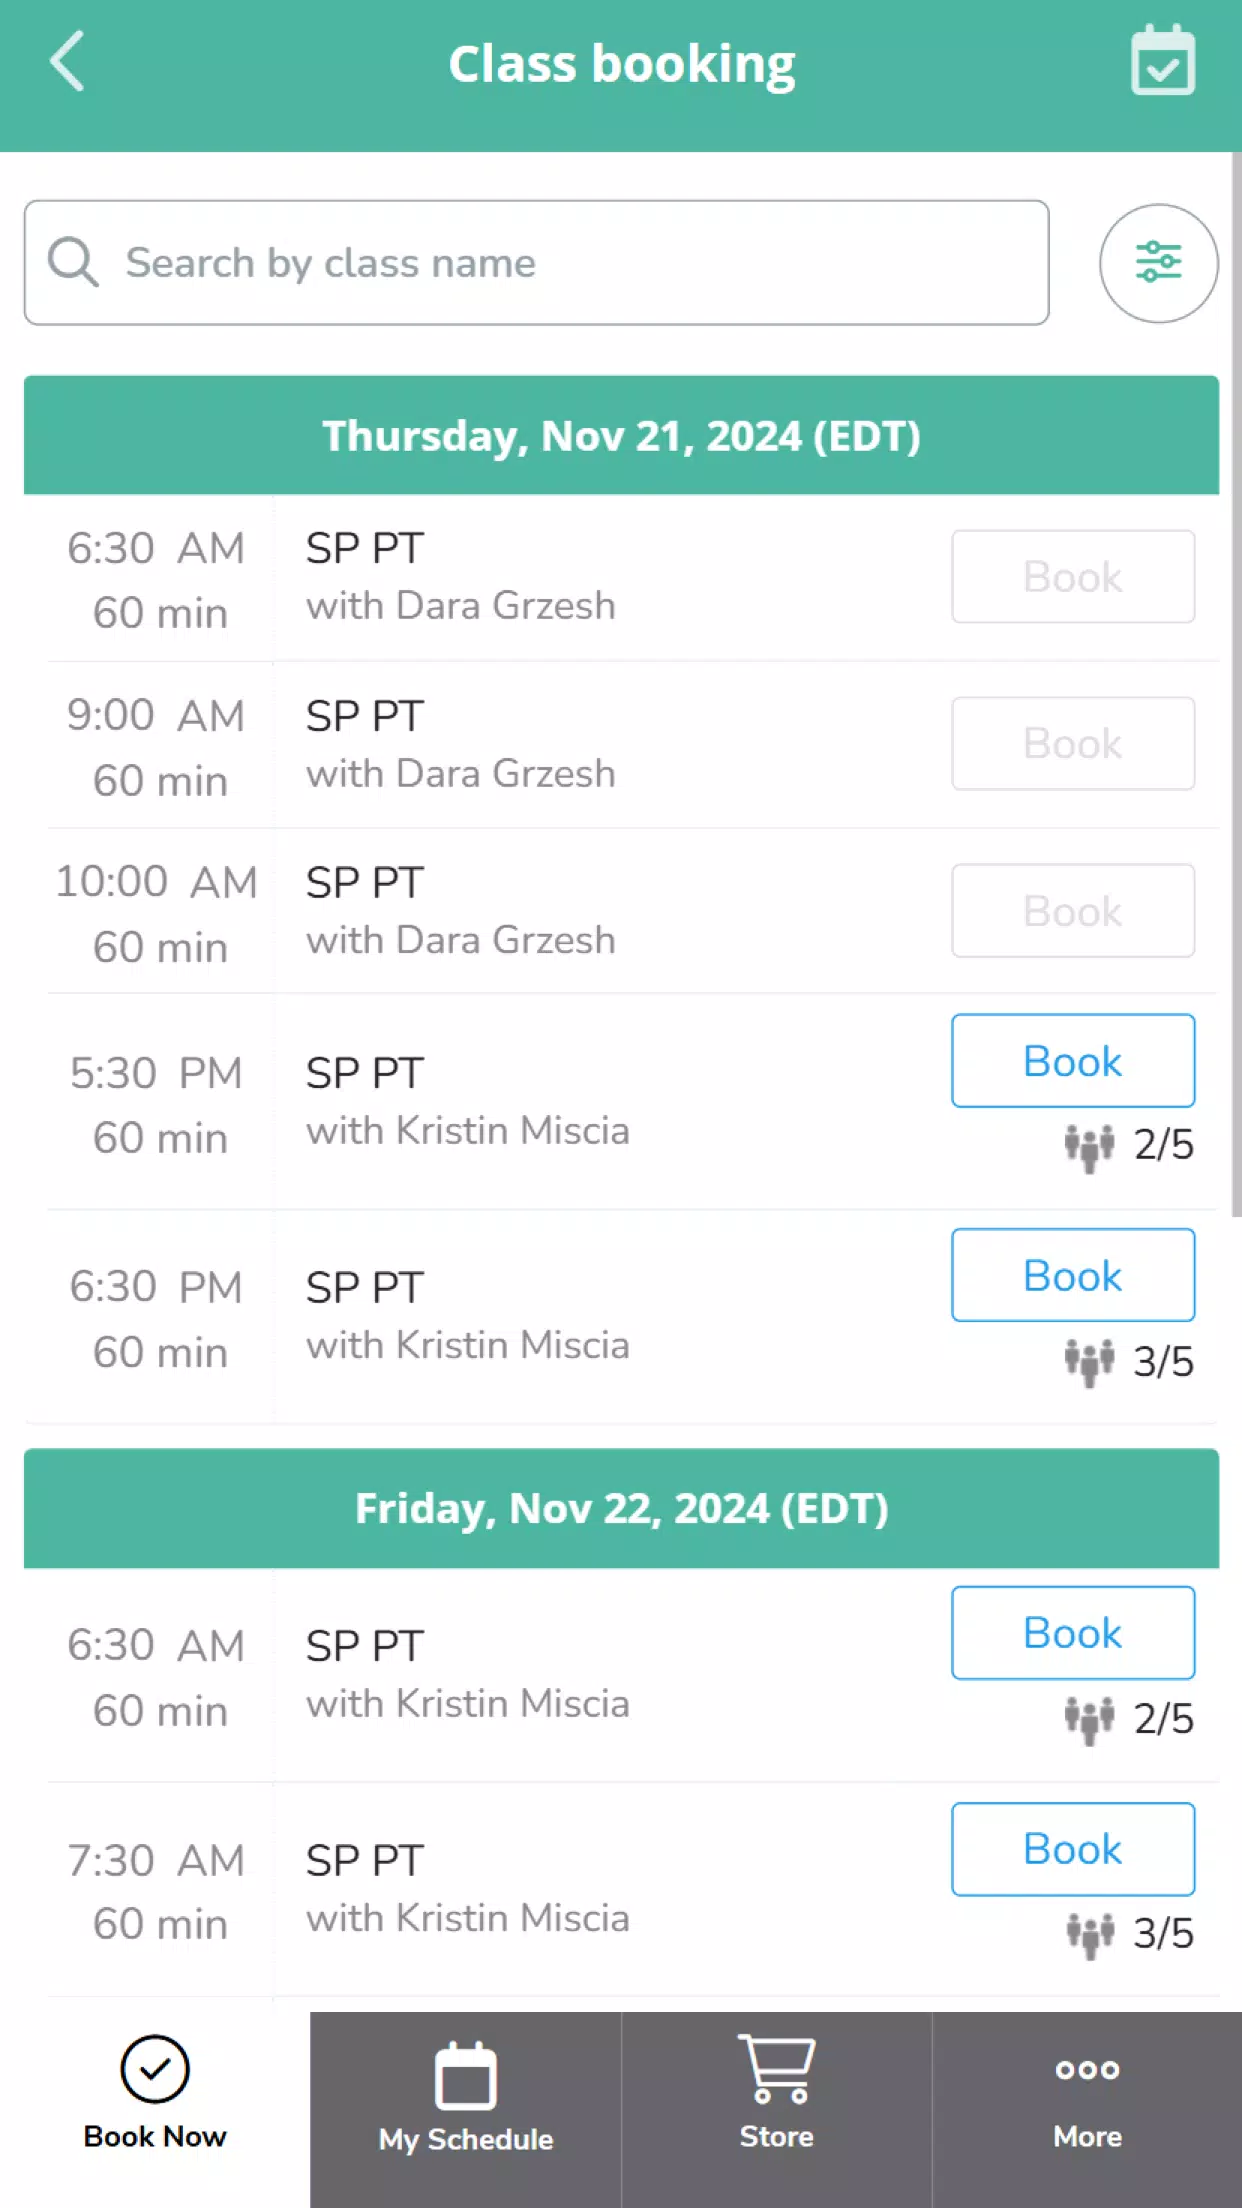Tap the search magnifier icon

73,263
